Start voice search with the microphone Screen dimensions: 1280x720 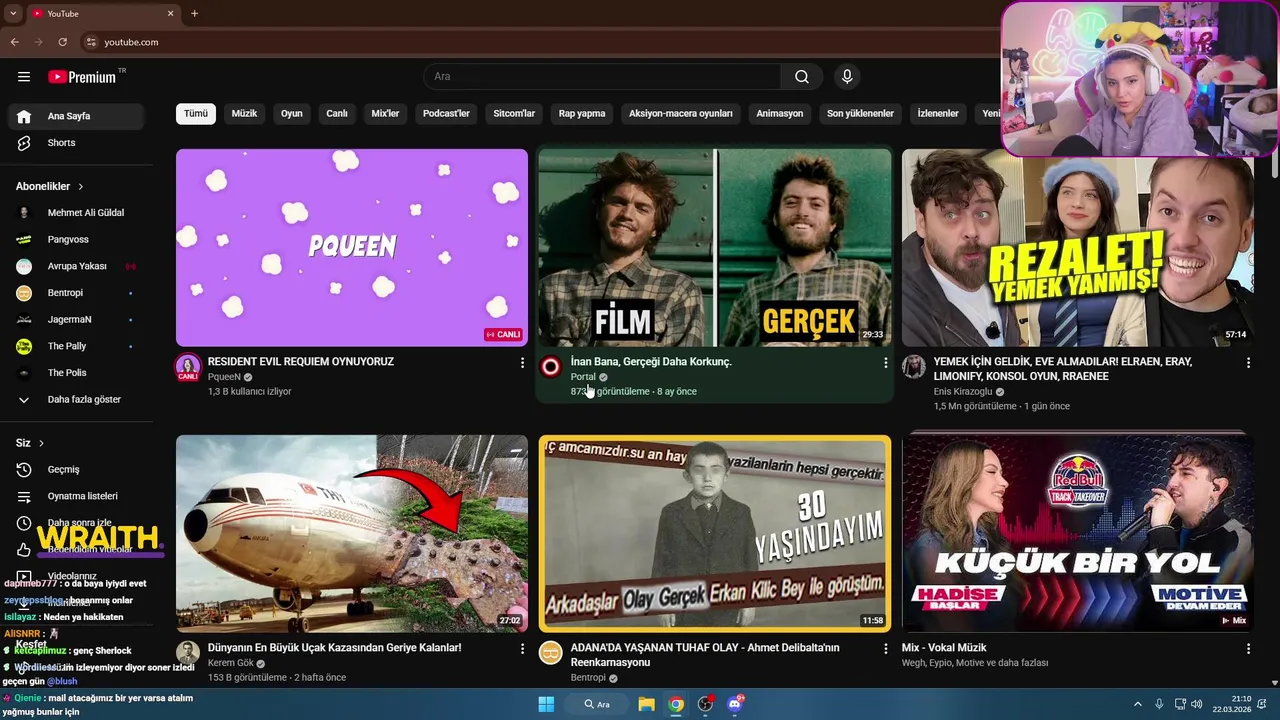tap(847, 77)
